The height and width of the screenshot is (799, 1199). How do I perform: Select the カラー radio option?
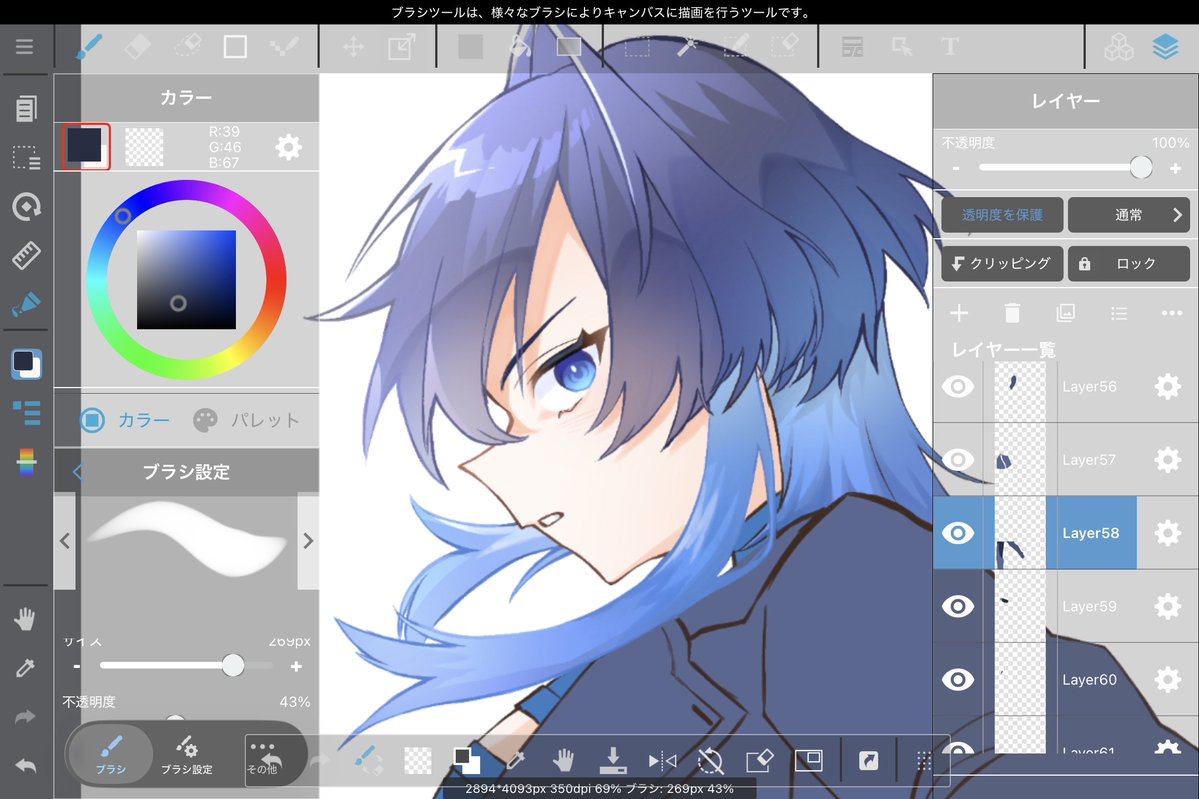point(125,420)
